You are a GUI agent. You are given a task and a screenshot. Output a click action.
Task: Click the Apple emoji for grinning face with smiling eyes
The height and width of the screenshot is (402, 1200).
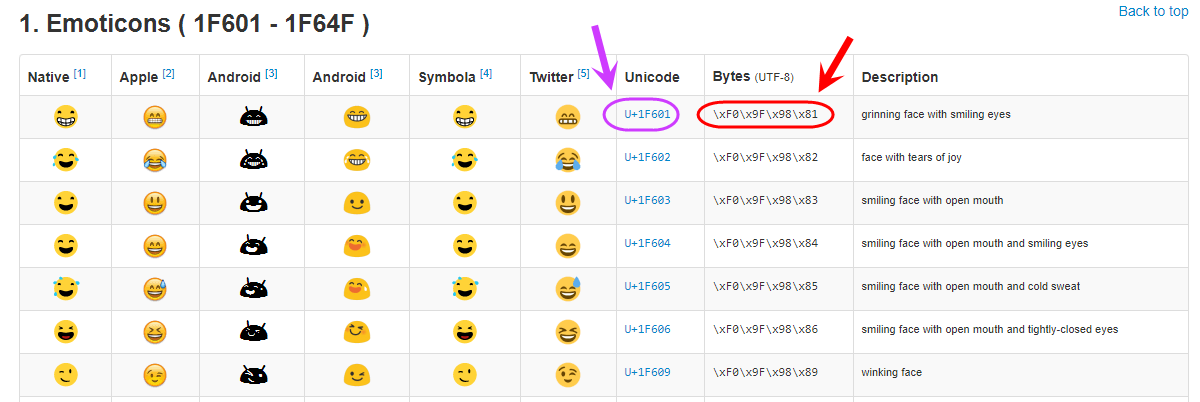pyautogui.click(x=155, y=117)
